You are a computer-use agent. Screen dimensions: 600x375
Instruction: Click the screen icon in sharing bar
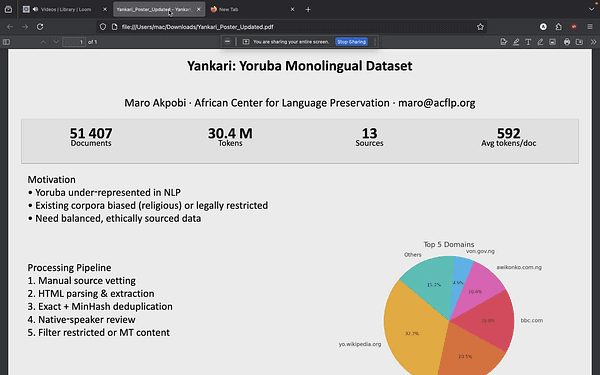tap(246, 42)
